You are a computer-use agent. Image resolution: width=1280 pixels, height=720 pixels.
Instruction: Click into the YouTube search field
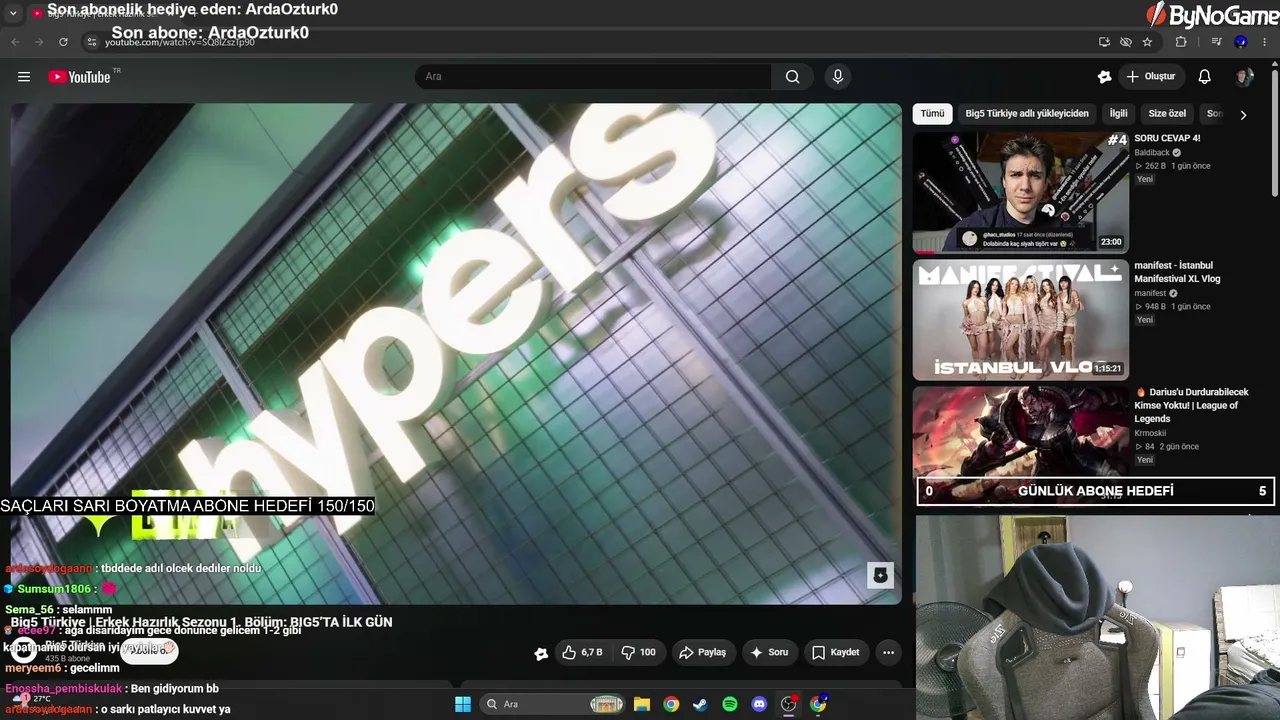(x=593, y=77)
